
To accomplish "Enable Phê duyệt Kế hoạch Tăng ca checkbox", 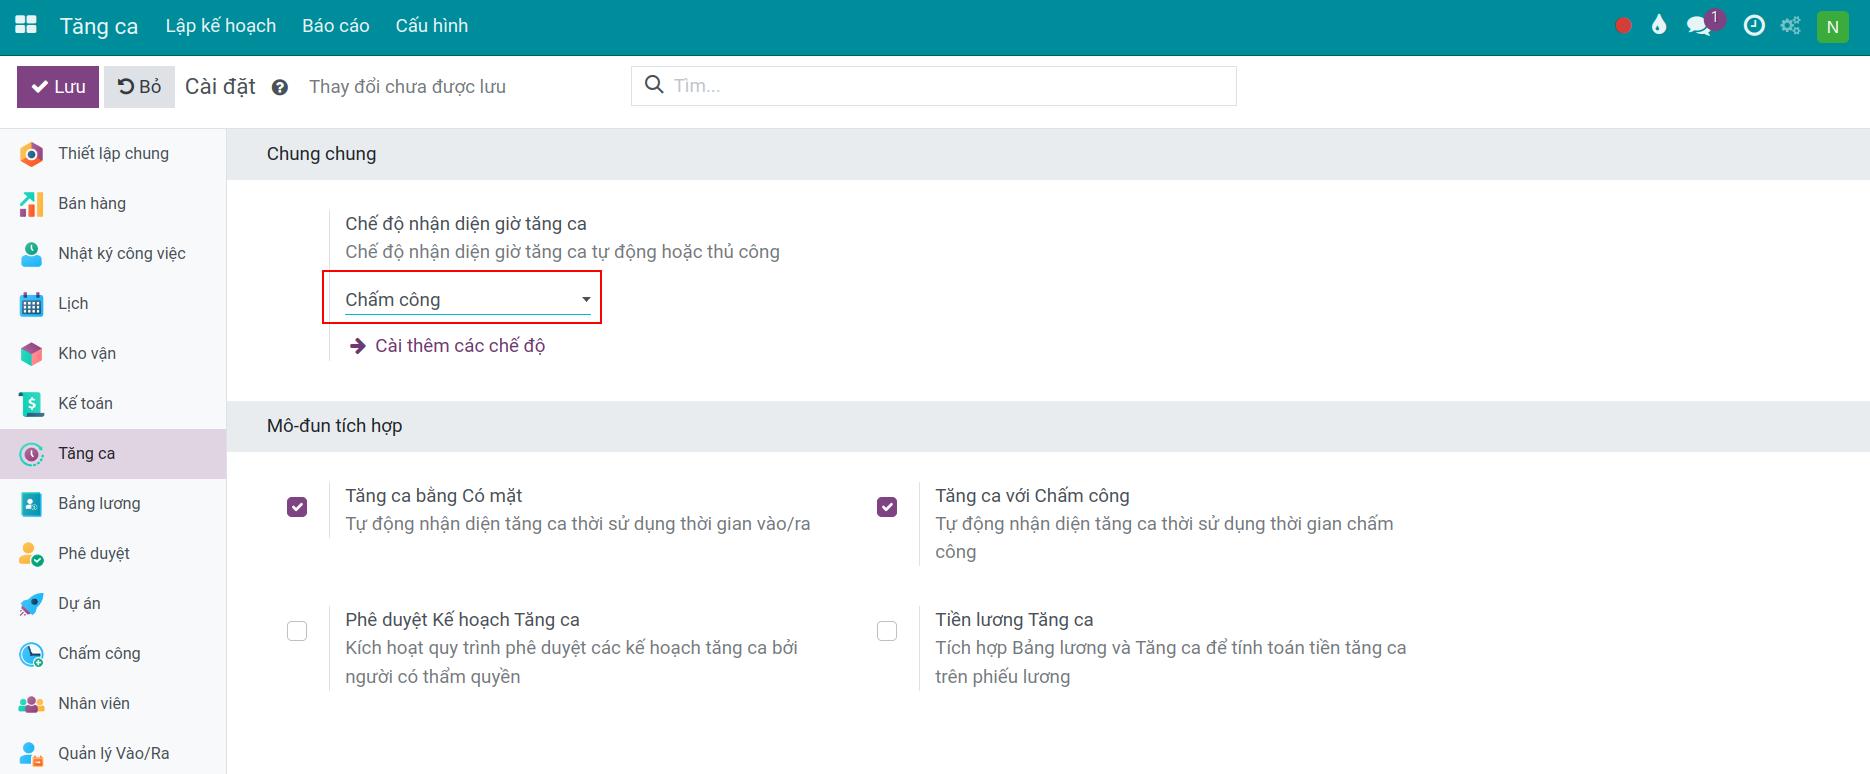I will (x=297, y=631).
